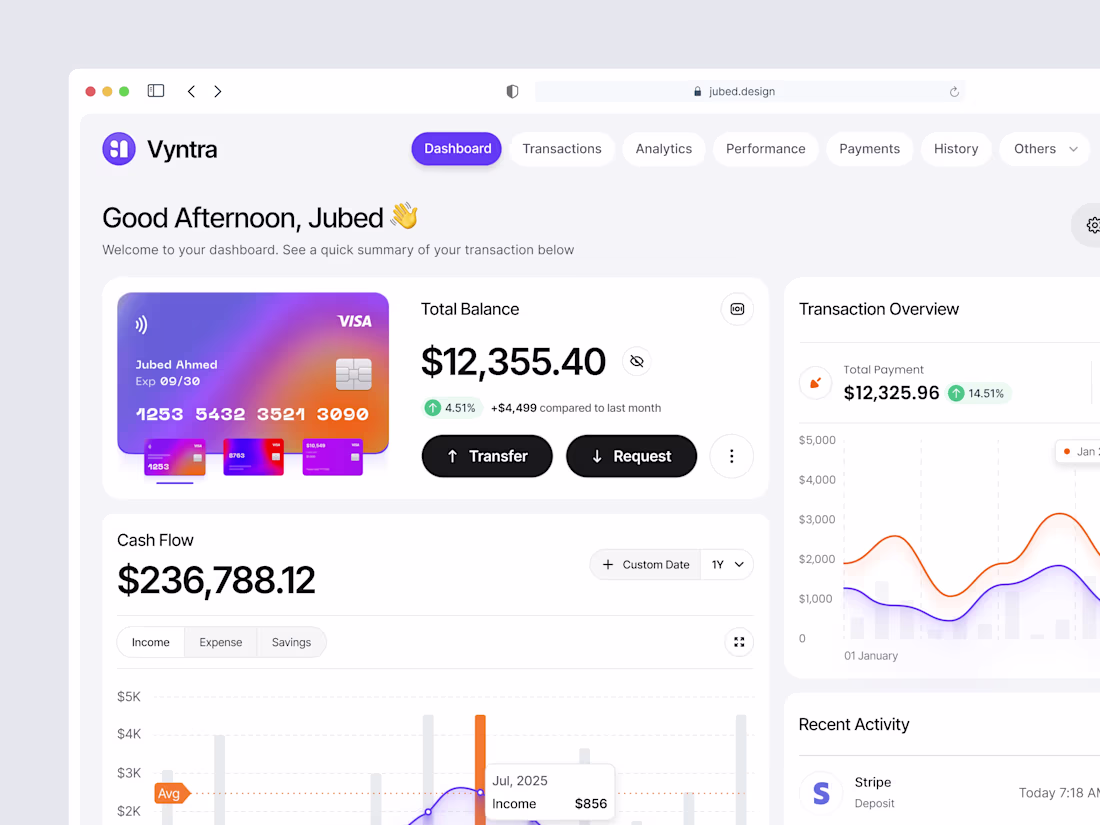Go back with browser back arrow

pyautogui.click(x=191, y=91)
